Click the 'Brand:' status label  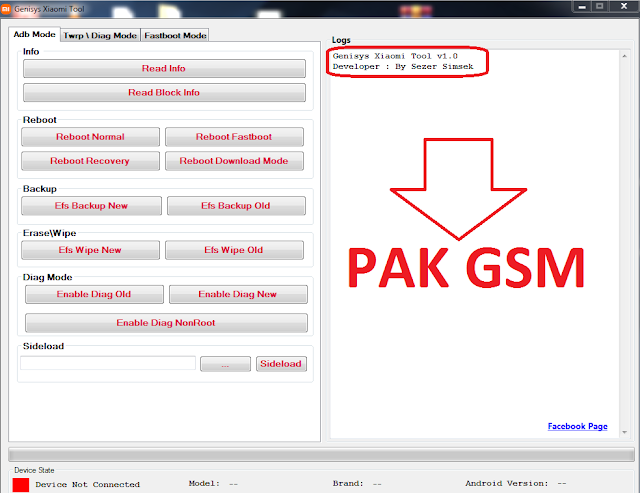[x=348, y=484]
